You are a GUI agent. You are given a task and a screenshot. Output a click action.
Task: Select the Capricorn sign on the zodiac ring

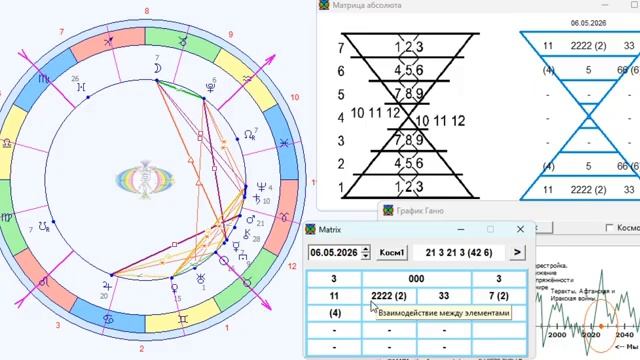coord(183,41)
